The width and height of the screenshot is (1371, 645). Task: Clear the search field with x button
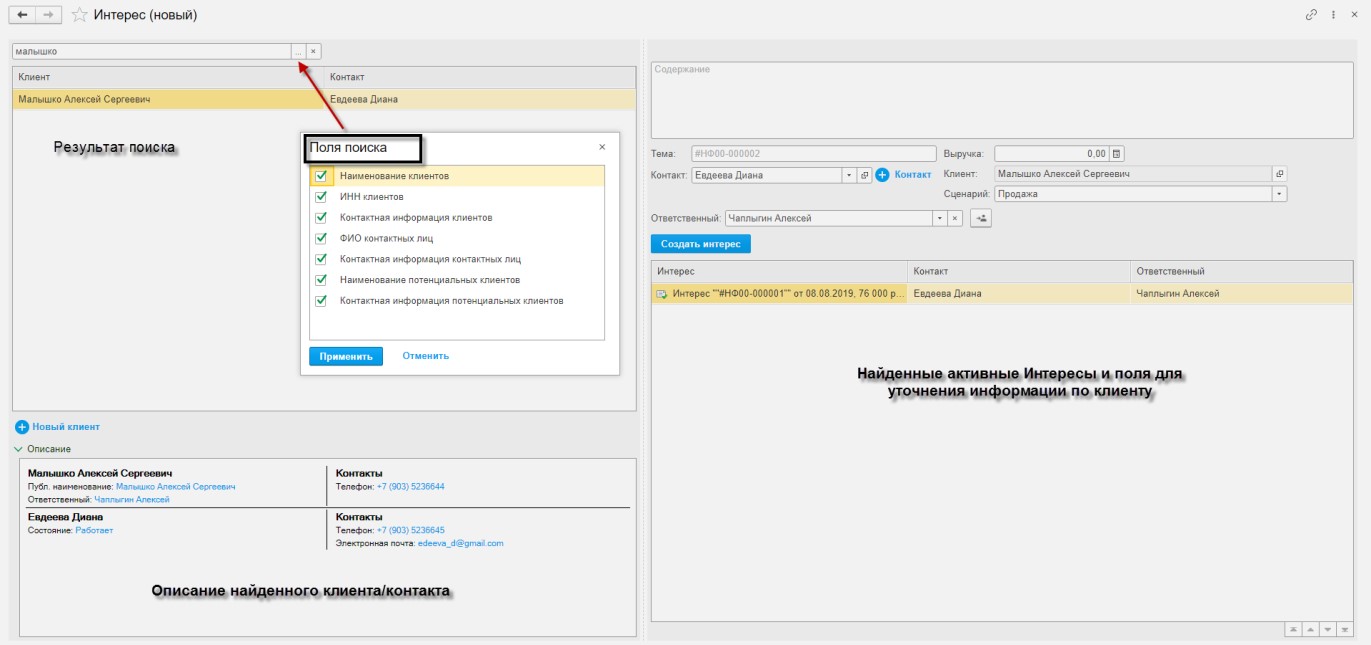(313, 51)
